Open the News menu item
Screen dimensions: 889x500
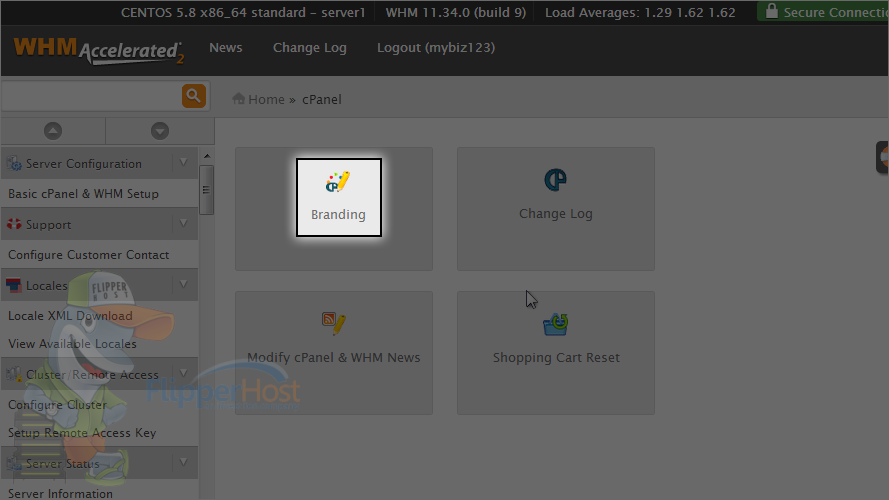tap(226, 48)
